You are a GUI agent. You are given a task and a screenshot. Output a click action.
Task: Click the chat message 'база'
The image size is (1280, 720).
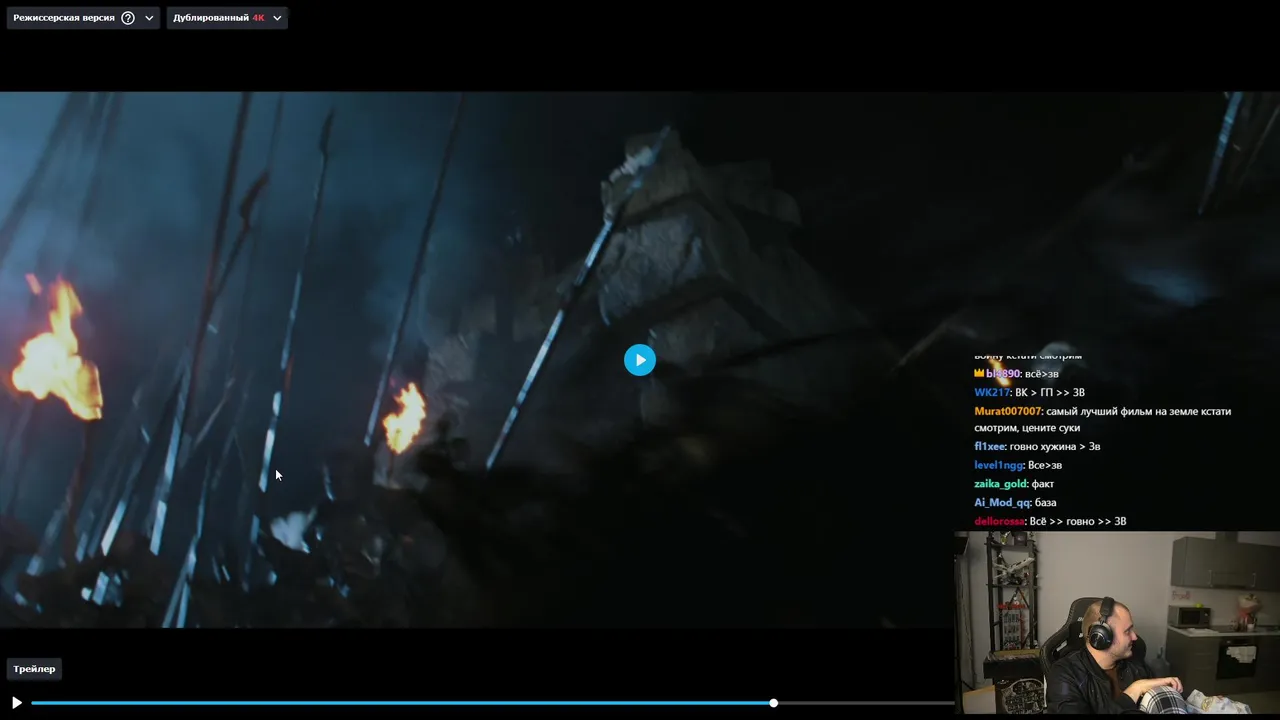click(1045, 503)
